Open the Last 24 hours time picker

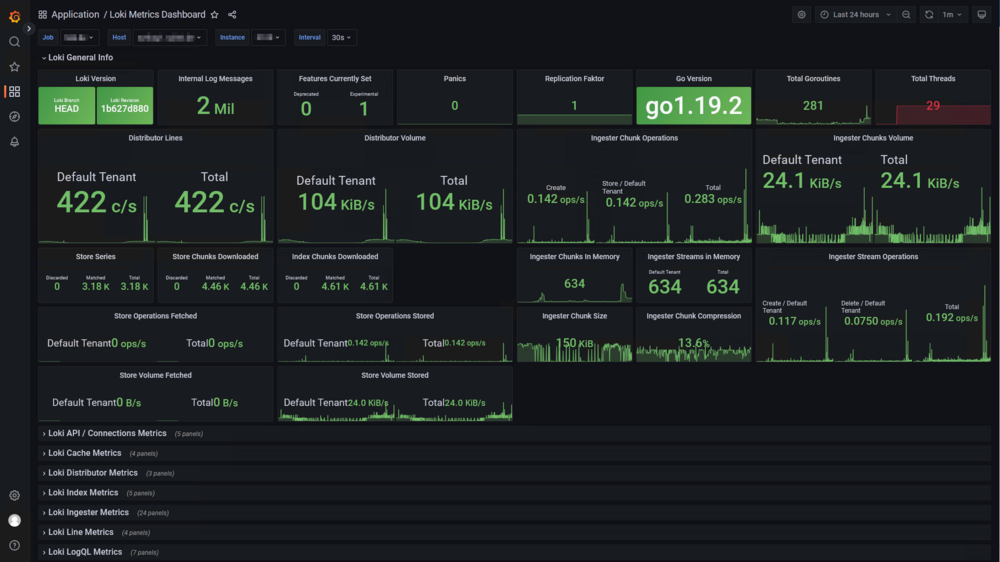[856, 15]
